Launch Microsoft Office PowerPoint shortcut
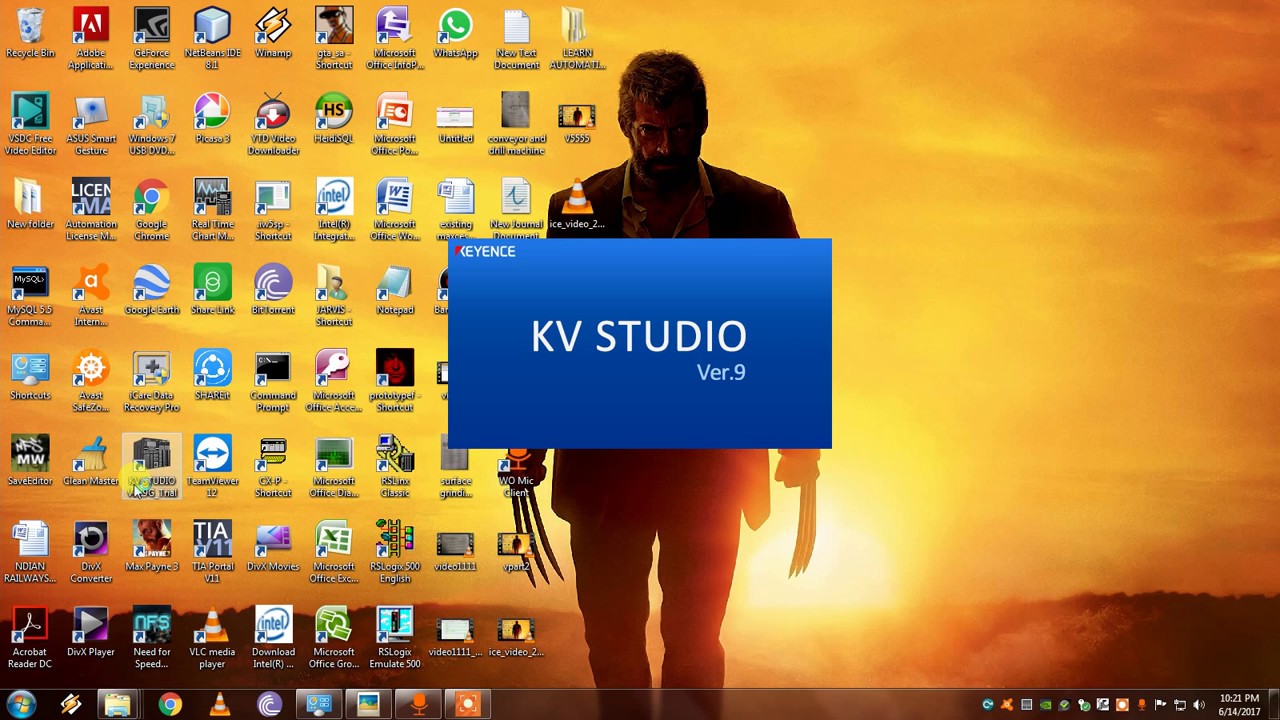 (394, 125)
